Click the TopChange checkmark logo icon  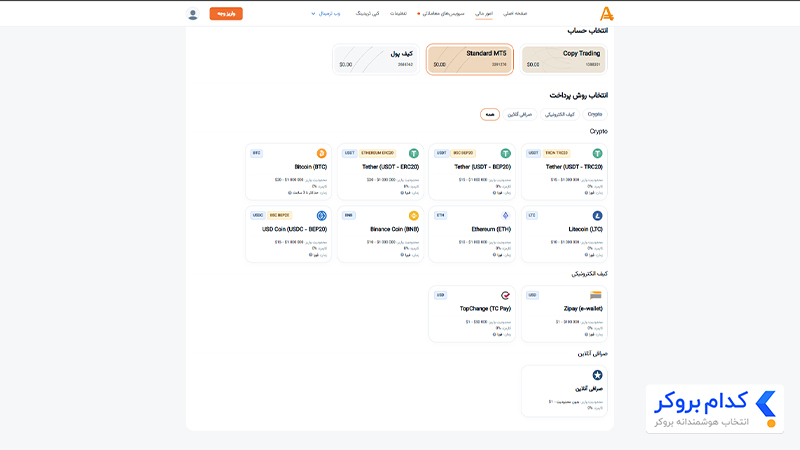(x=505, y=295)
